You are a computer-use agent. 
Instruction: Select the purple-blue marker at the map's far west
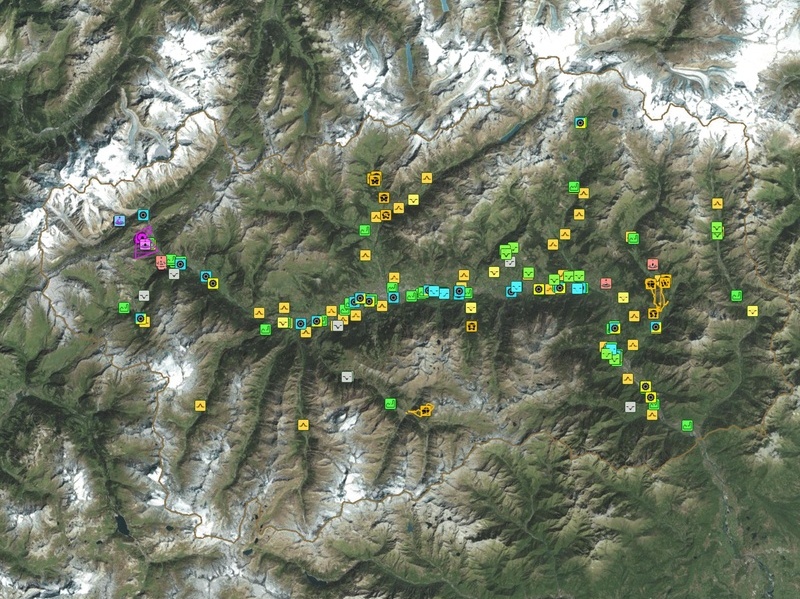[x=119, y=221]
